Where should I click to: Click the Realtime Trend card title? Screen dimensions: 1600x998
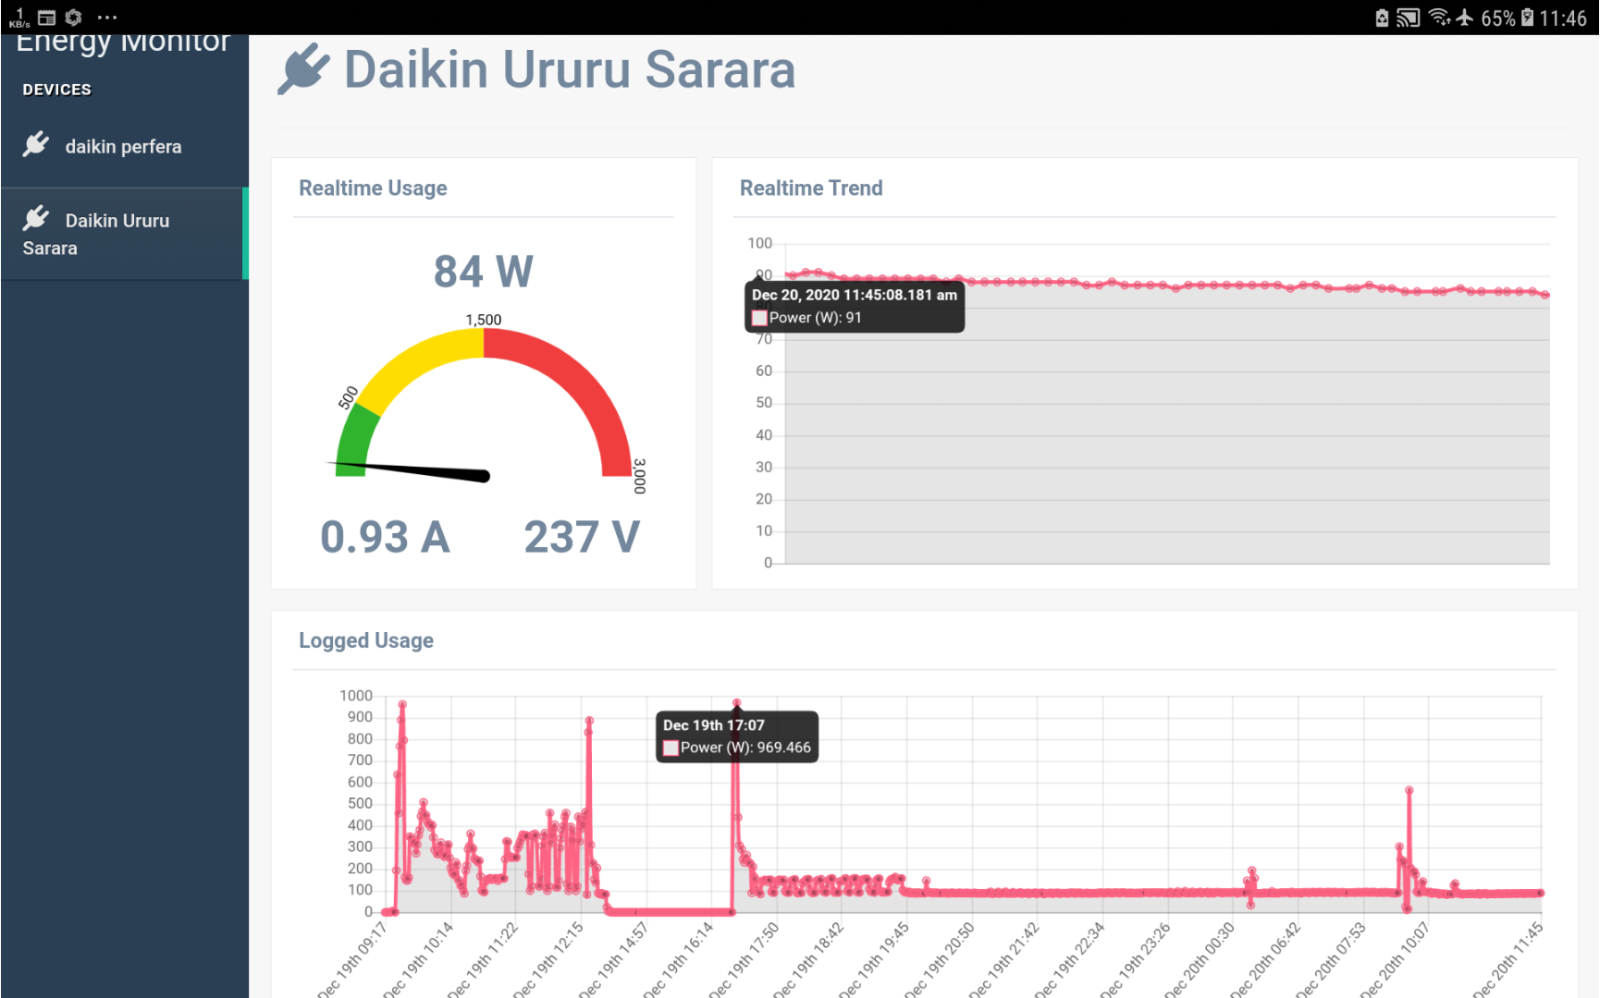tap(811, 188)
